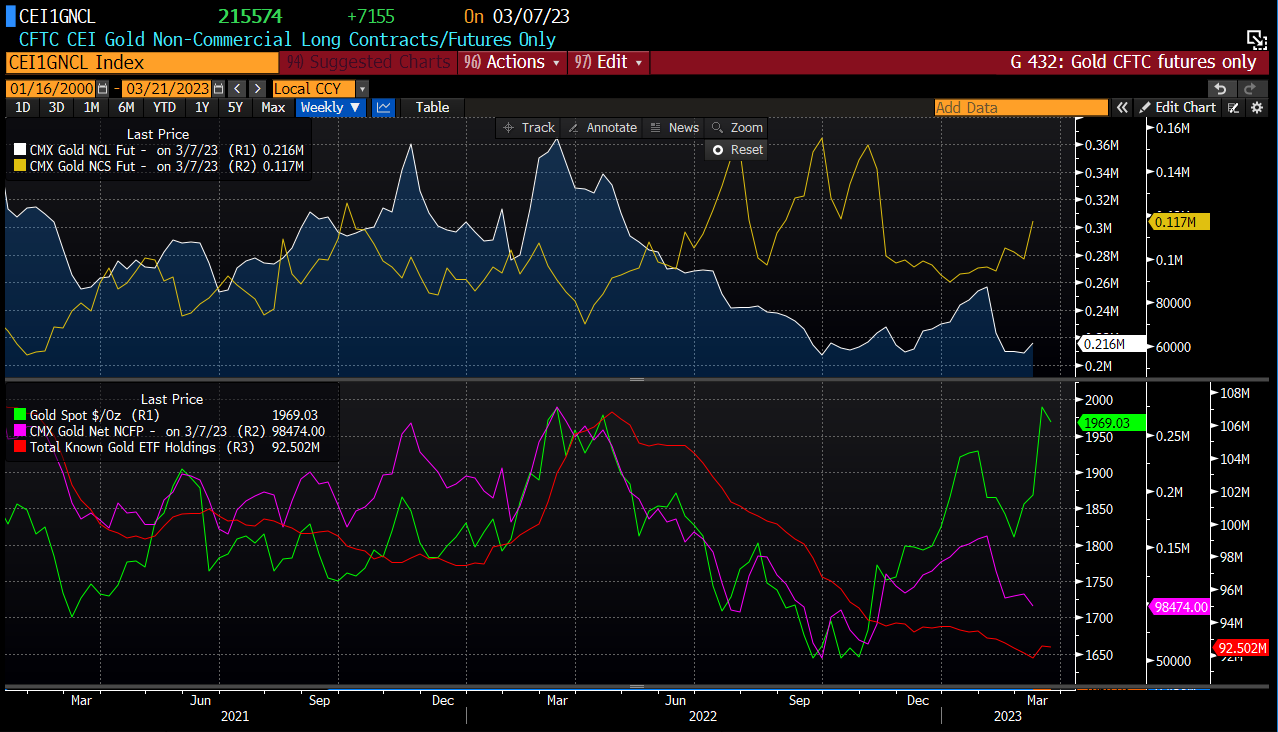The image size is (1278, 732).
Task: Click the green Gold Spot legend swatch
Action: 19,415
